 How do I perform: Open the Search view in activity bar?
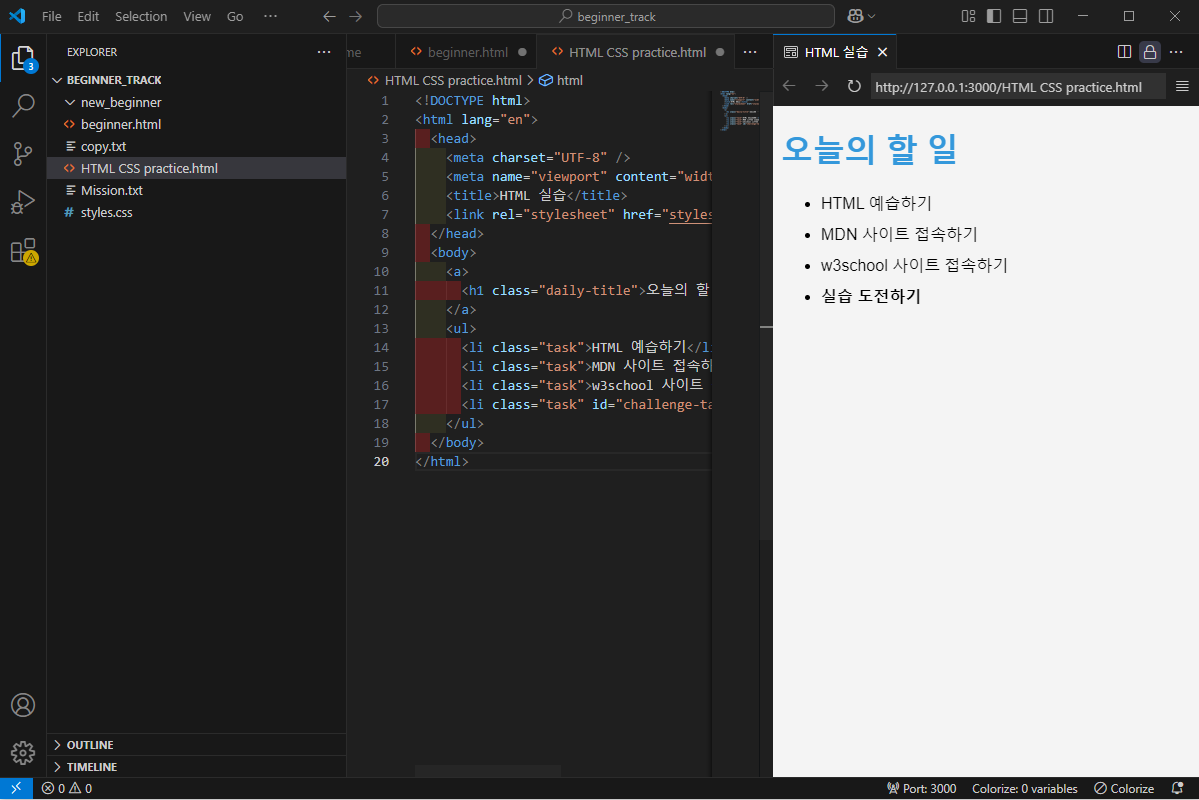(x=23, y=105)
